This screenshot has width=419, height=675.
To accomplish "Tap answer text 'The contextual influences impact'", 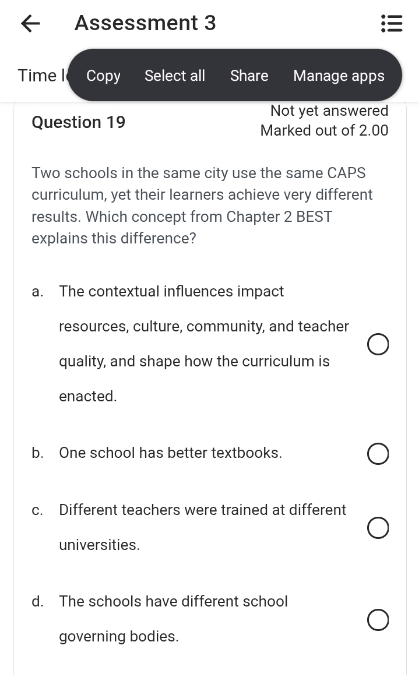I will (171, 291).
